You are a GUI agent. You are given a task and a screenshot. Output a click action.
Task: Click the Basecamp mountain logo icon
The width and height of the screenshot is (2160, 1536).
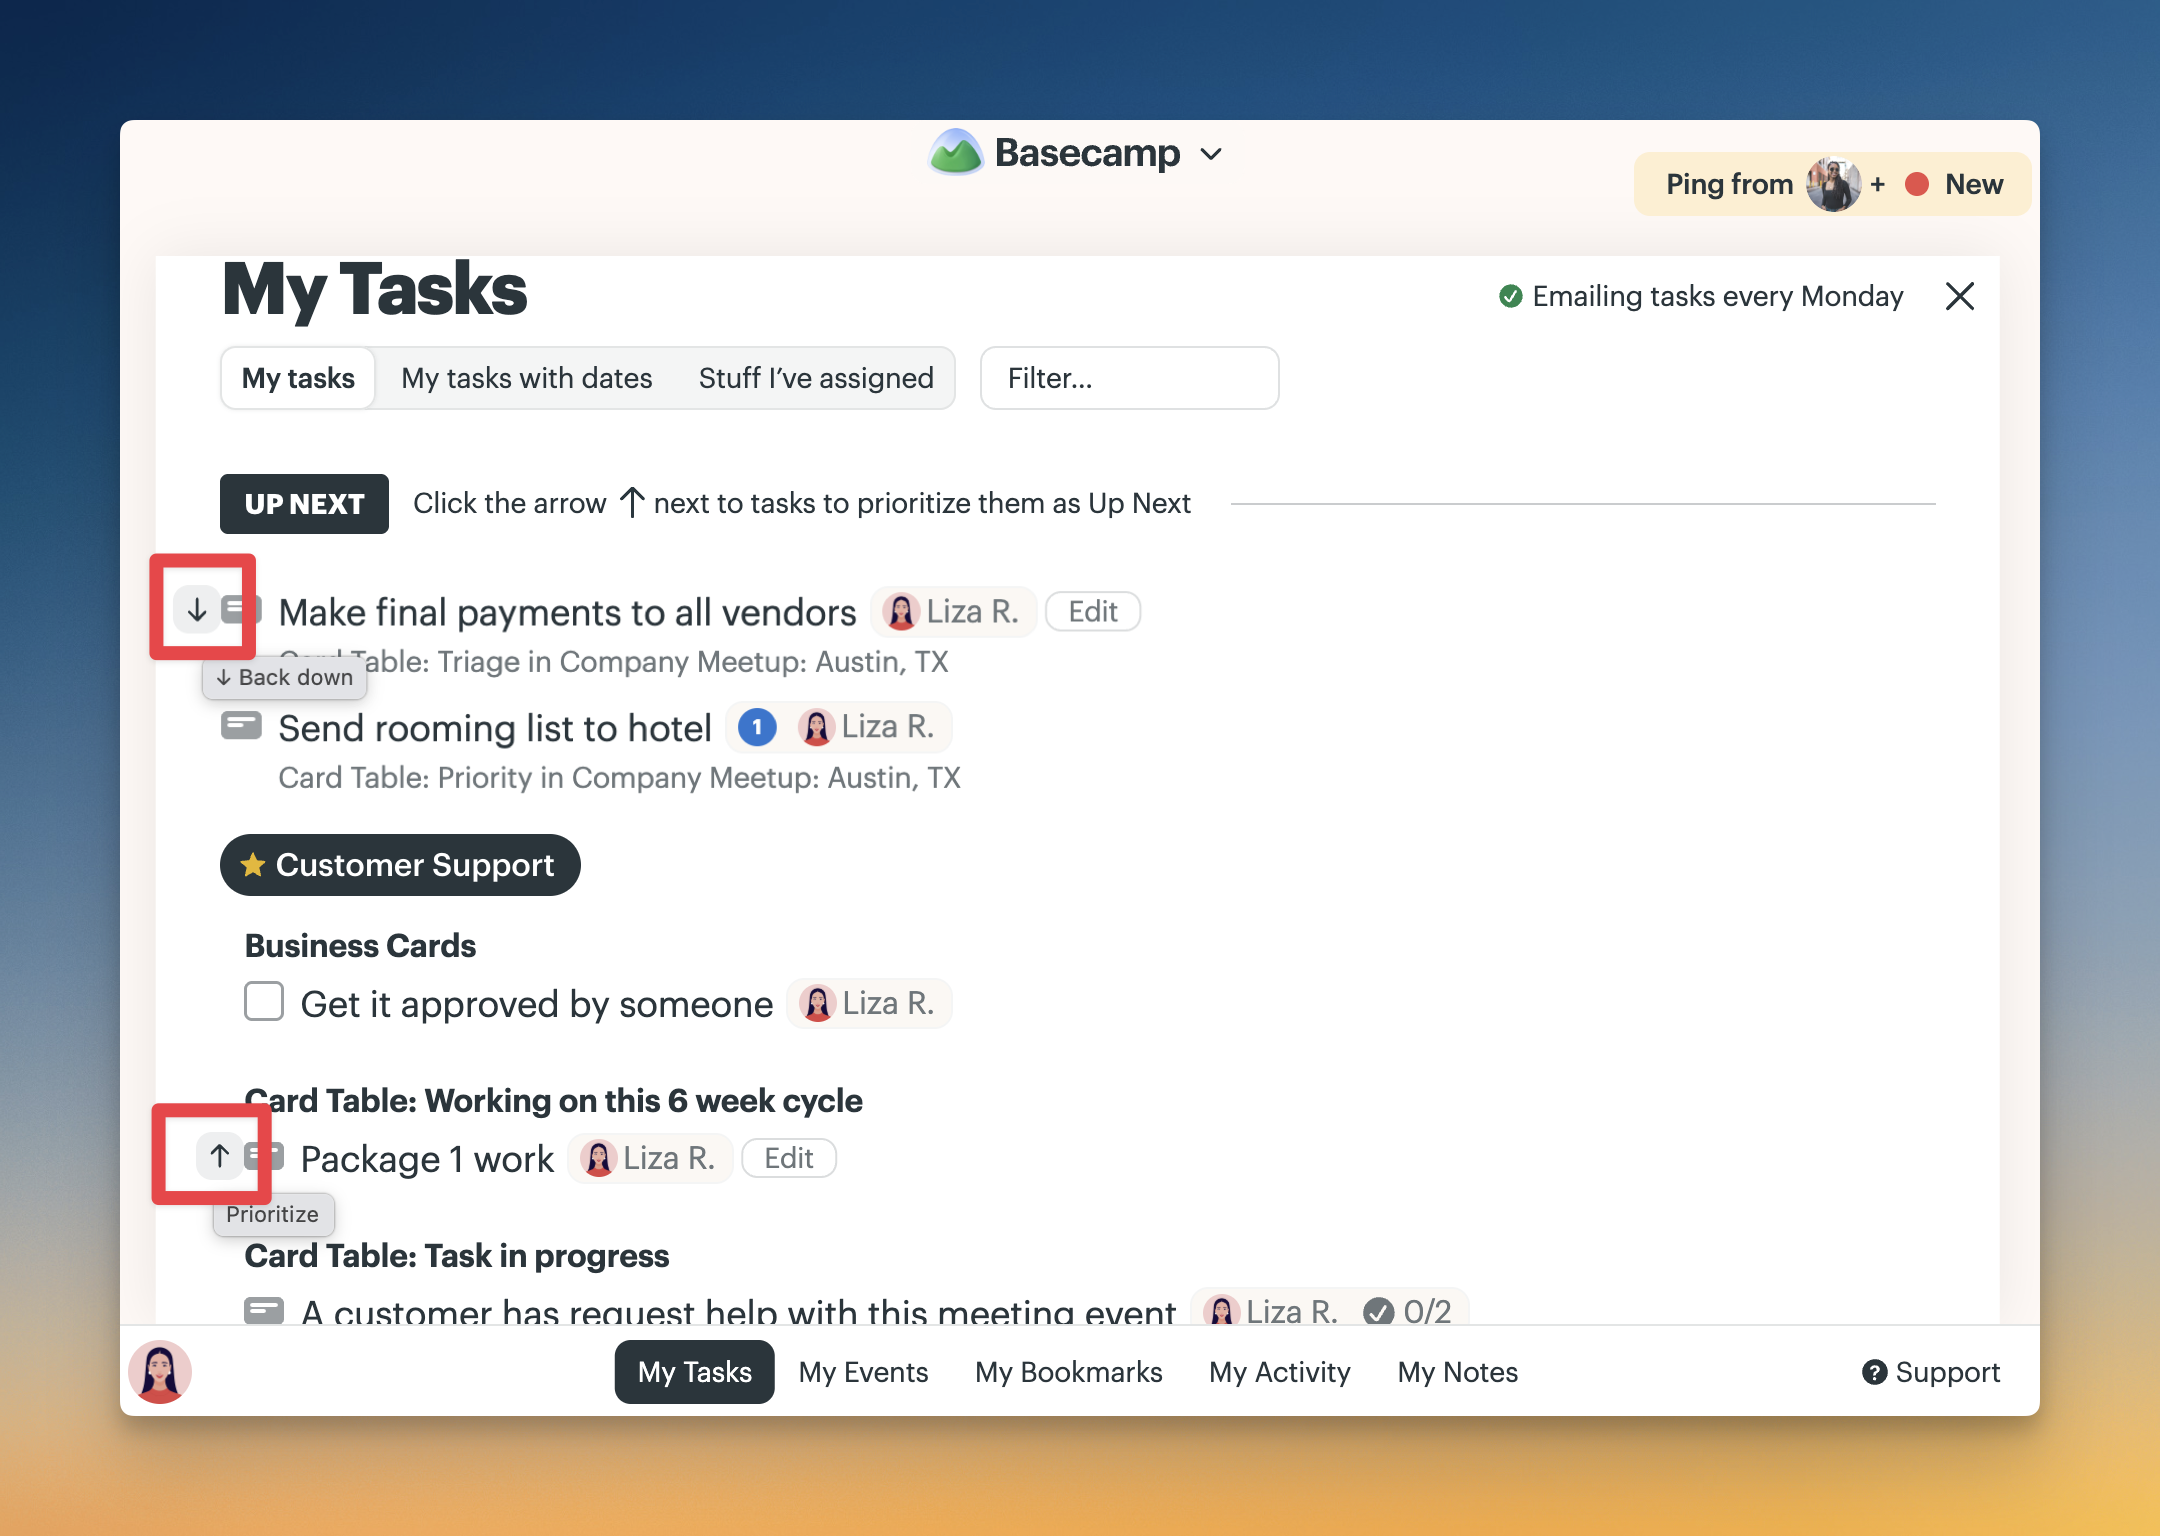click(x=956, y=153)
